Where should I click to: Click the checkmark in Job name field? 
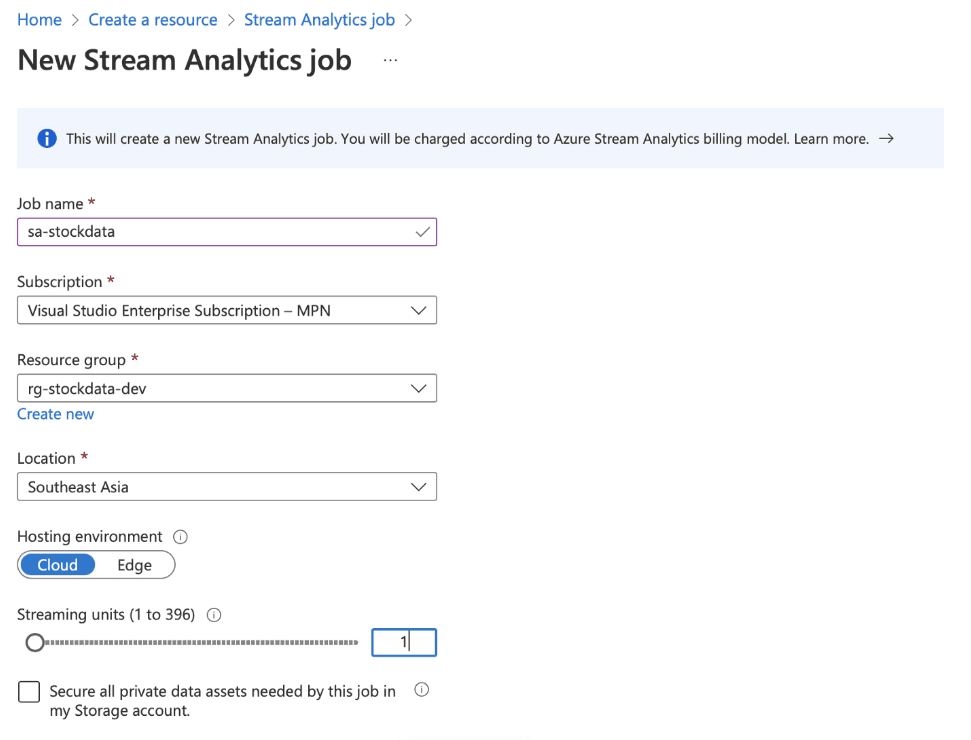coord(422,232)
